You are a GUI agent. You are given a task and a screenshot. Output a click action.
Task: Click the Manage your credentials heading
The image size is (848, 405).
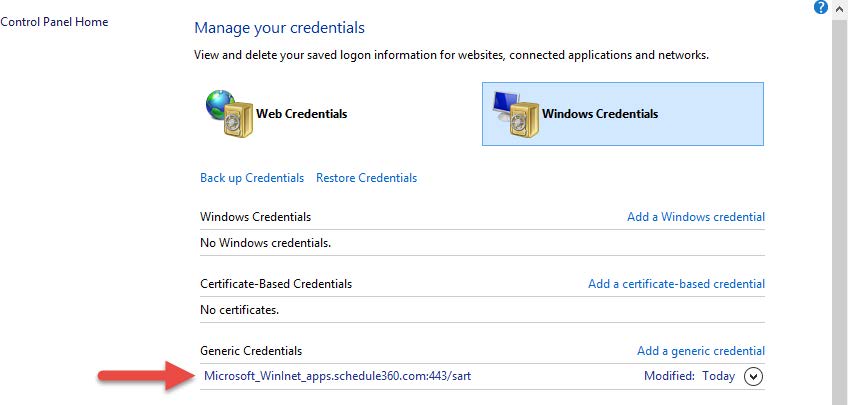280,28
